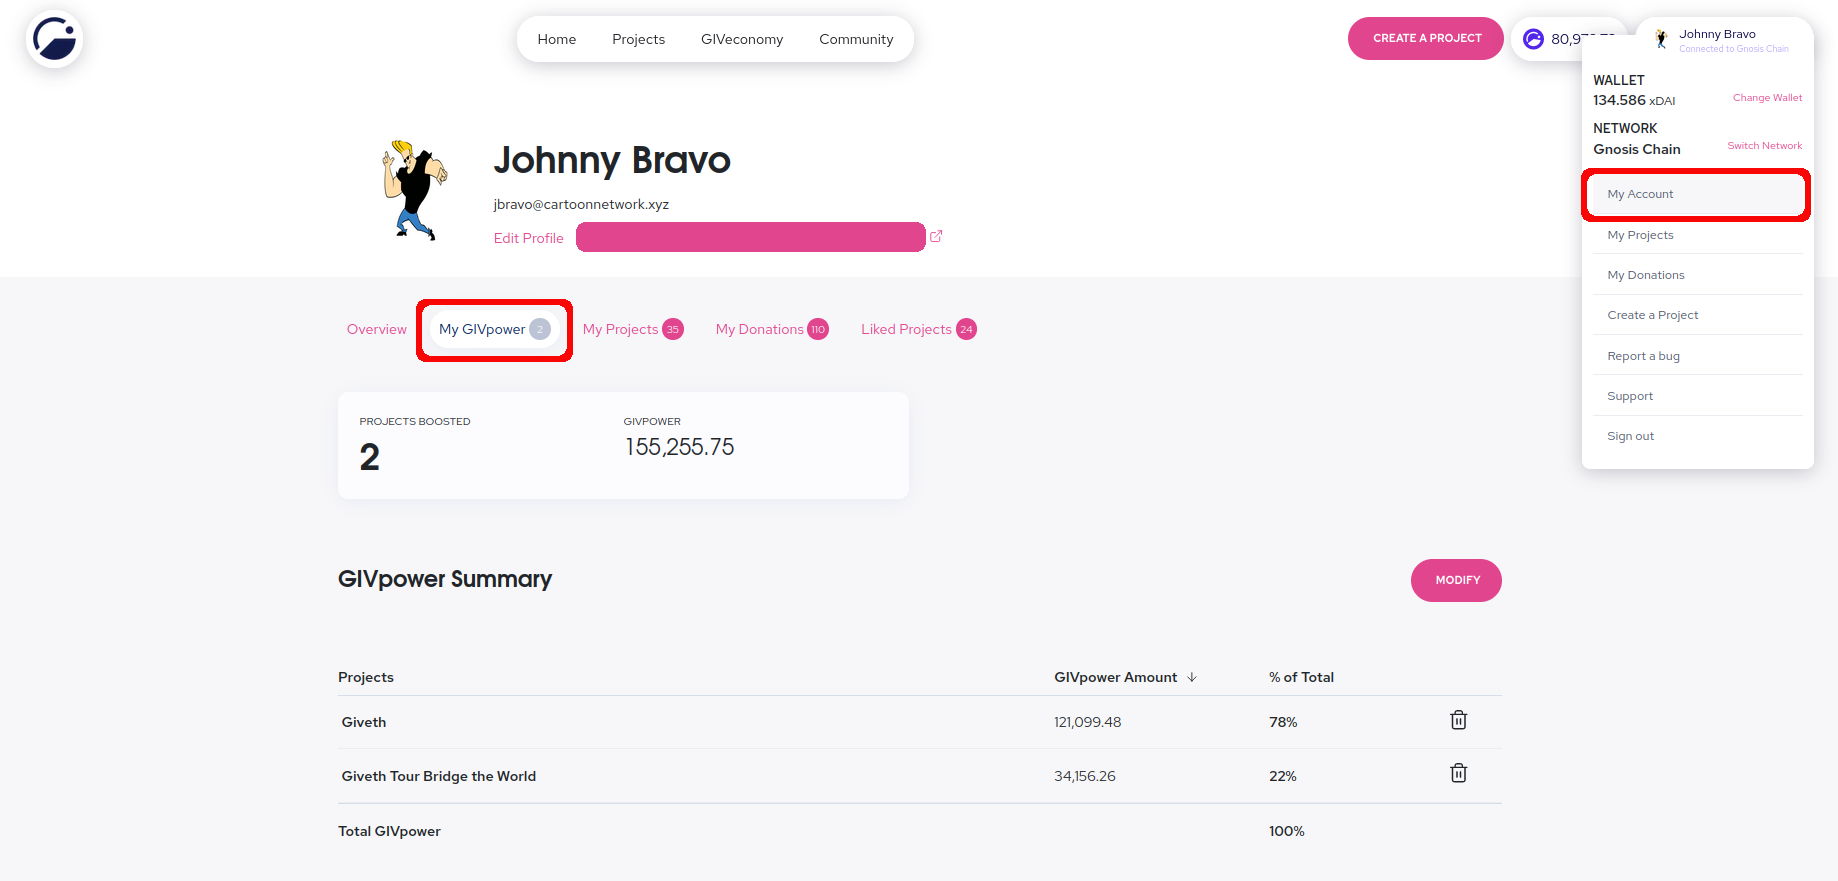Viewport: 1838px width, 881px height.
Task: Click the GIV token balance icon
Action: pos(1533,39)
